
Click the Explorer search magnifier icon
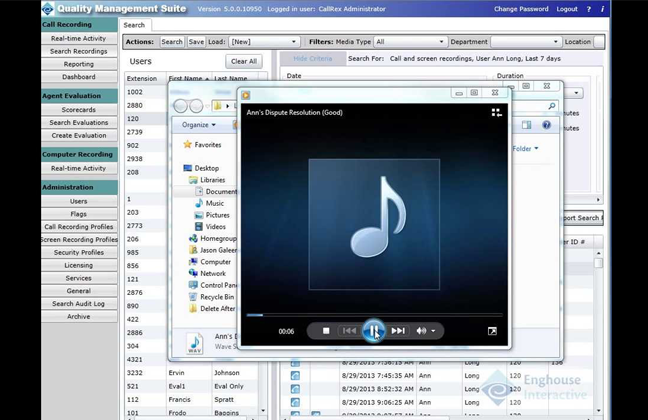[552, 106]
